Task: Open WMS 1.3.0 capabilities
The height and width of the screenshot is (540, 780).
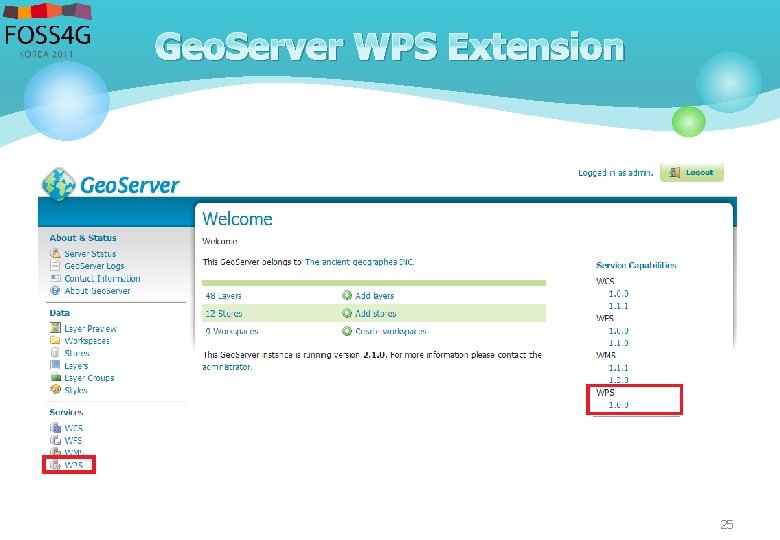Action: (618, 380)
